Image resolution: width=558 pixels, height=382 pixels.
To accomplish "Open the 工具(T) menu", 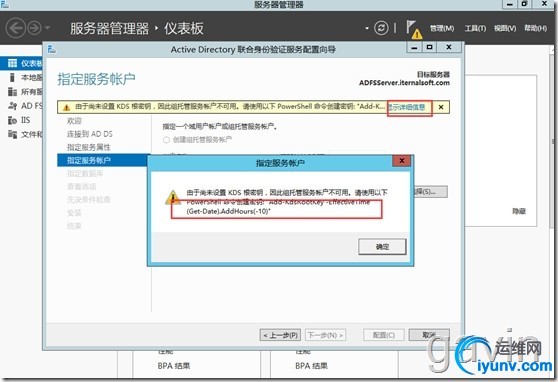I will pos(475,28).
